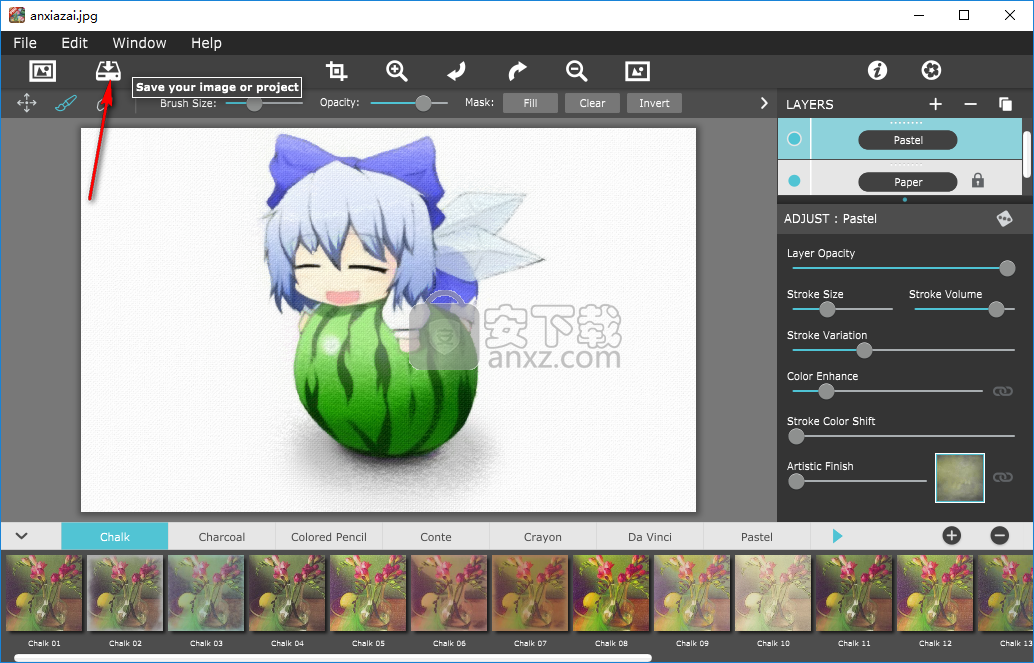Switch to the Pastel preset tab
This screenshot has width=1034, height=663.
click(756, 536)
